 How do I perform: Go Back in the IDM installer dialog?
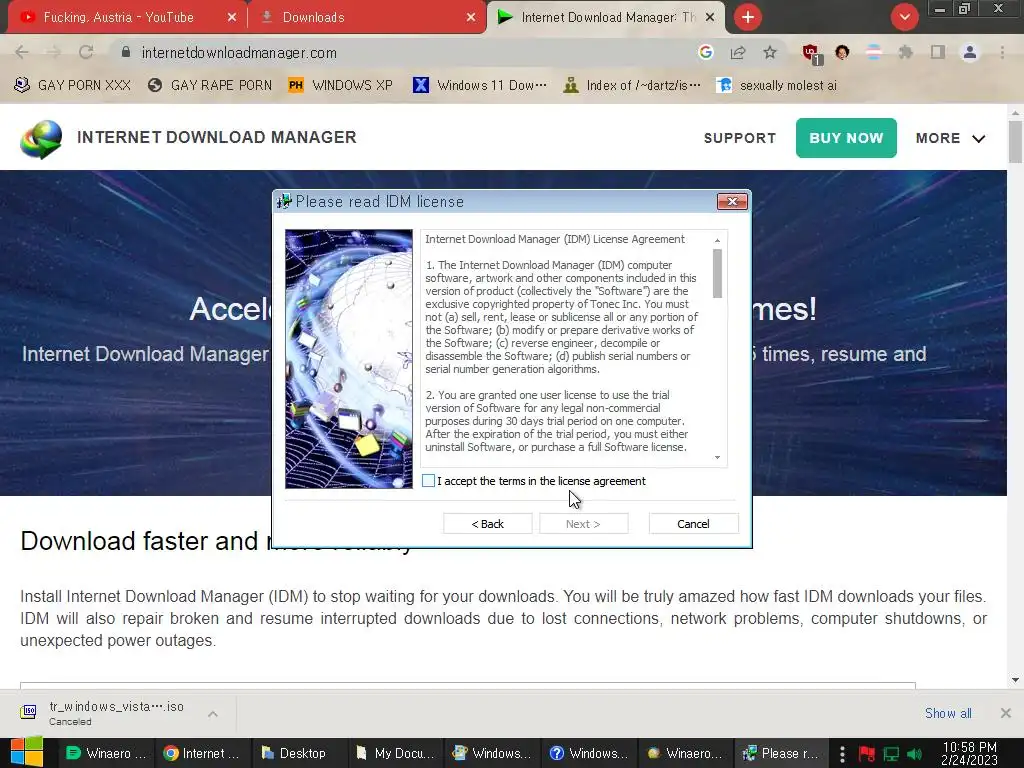[487, 524]
